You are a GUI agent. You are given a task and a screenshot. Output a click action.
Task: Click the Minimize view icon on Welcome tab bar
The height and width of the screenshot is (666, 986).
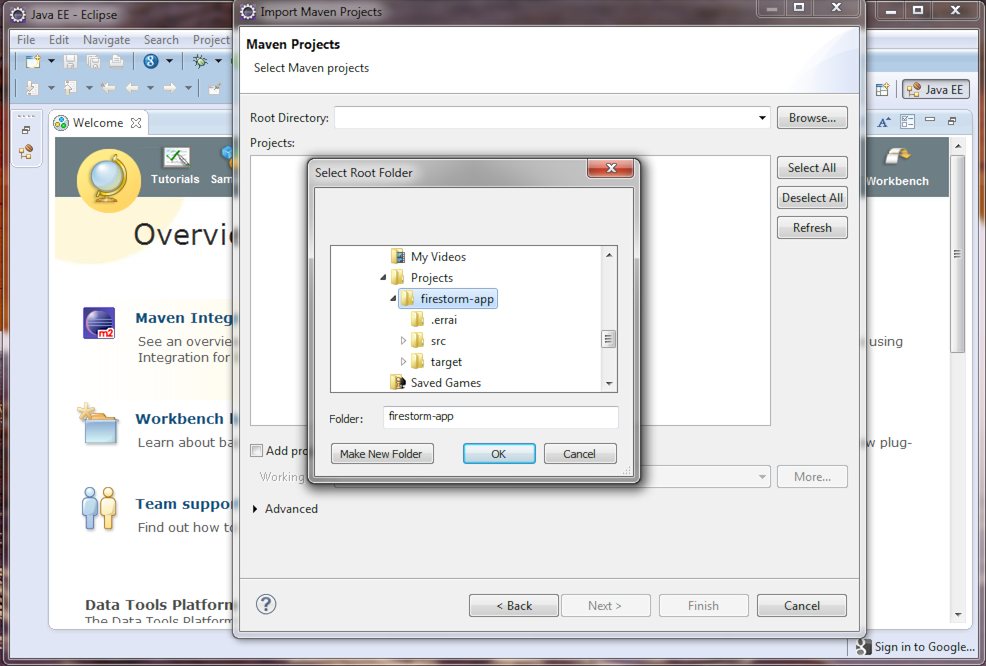930,119
